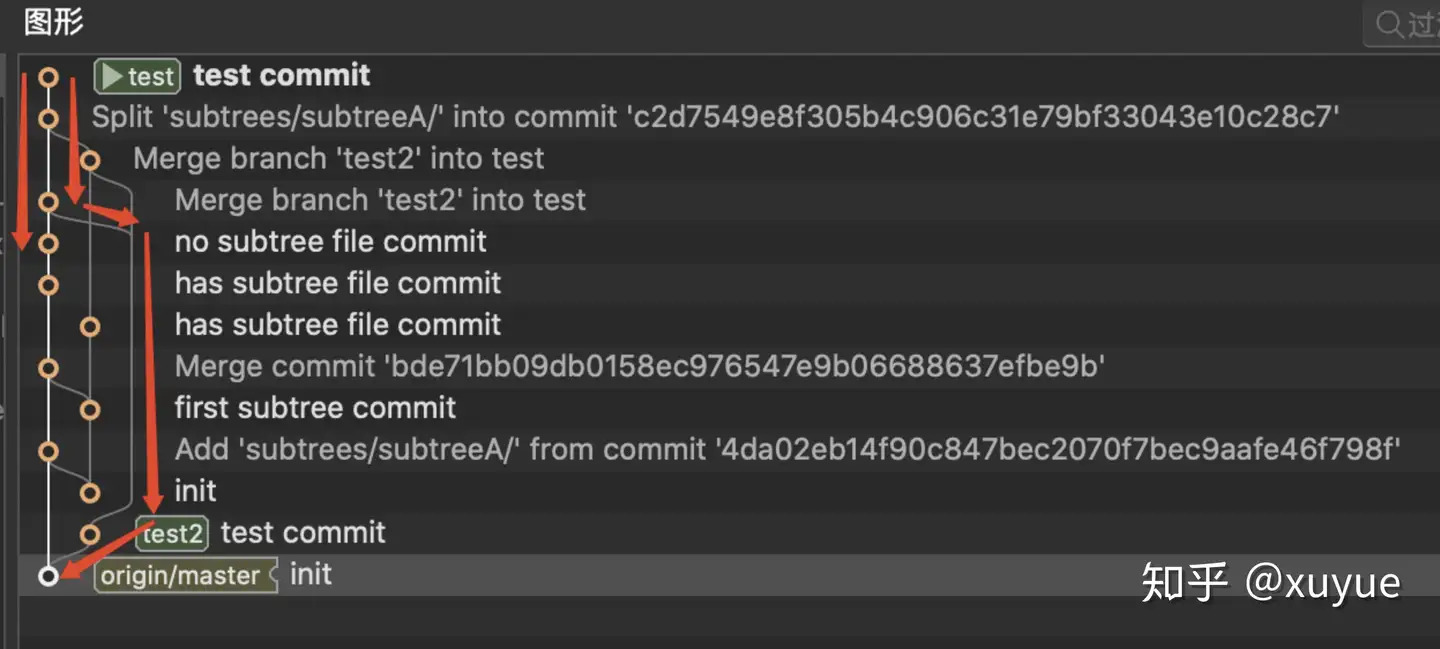
Task: Click the graph node for 'no subtree file commit'
Action: click(x=48, y=243)
